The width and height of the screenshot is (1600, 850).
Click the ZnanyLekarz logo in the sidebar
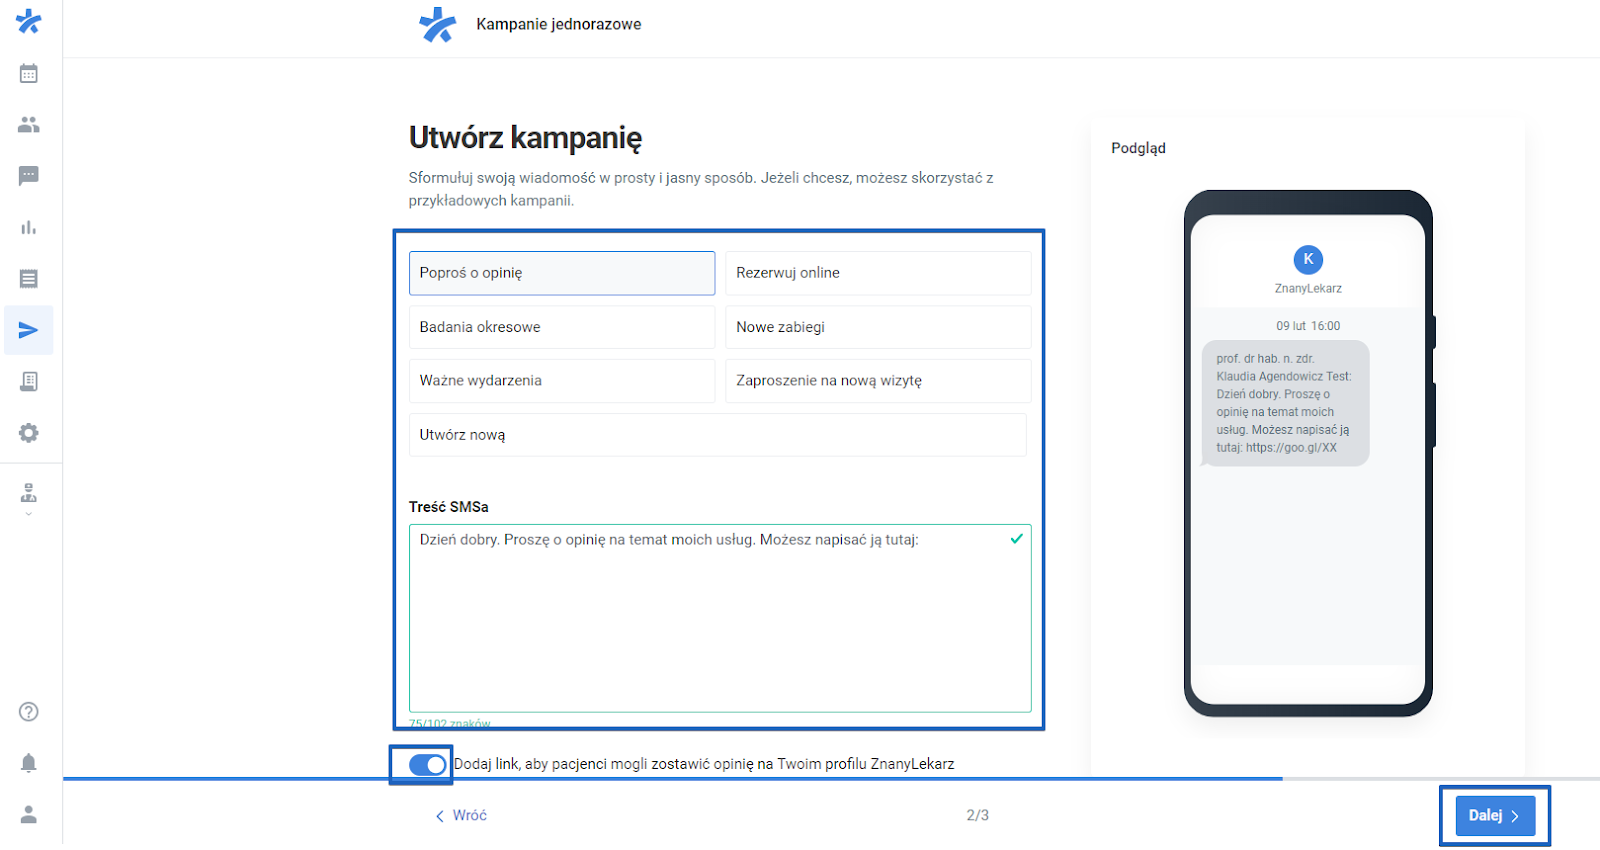click(28, 21)
